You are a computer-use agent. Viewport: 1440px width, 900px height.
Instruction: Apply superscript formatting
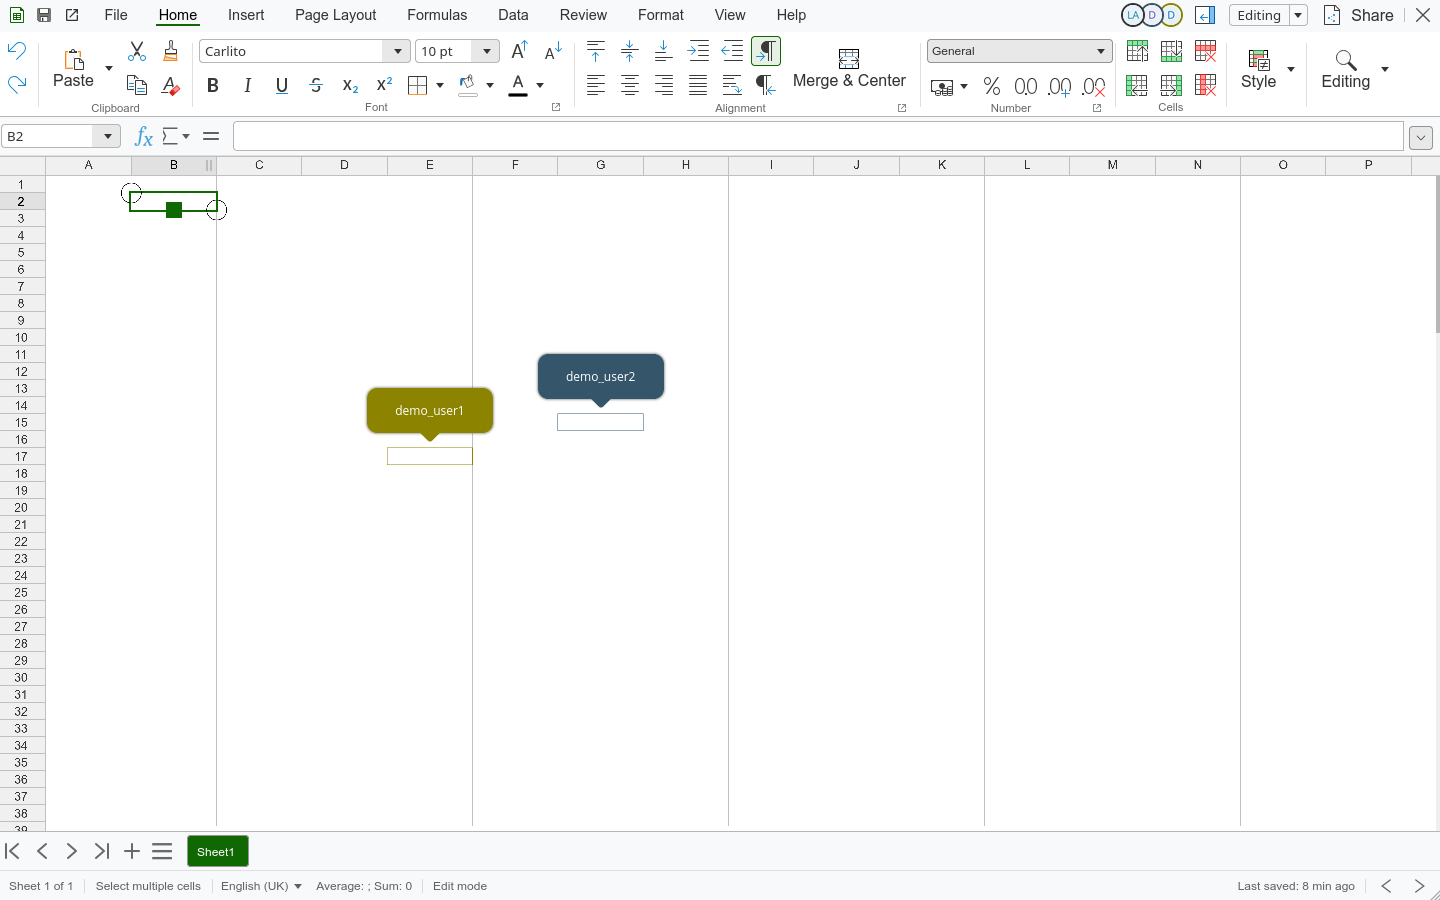384,86
